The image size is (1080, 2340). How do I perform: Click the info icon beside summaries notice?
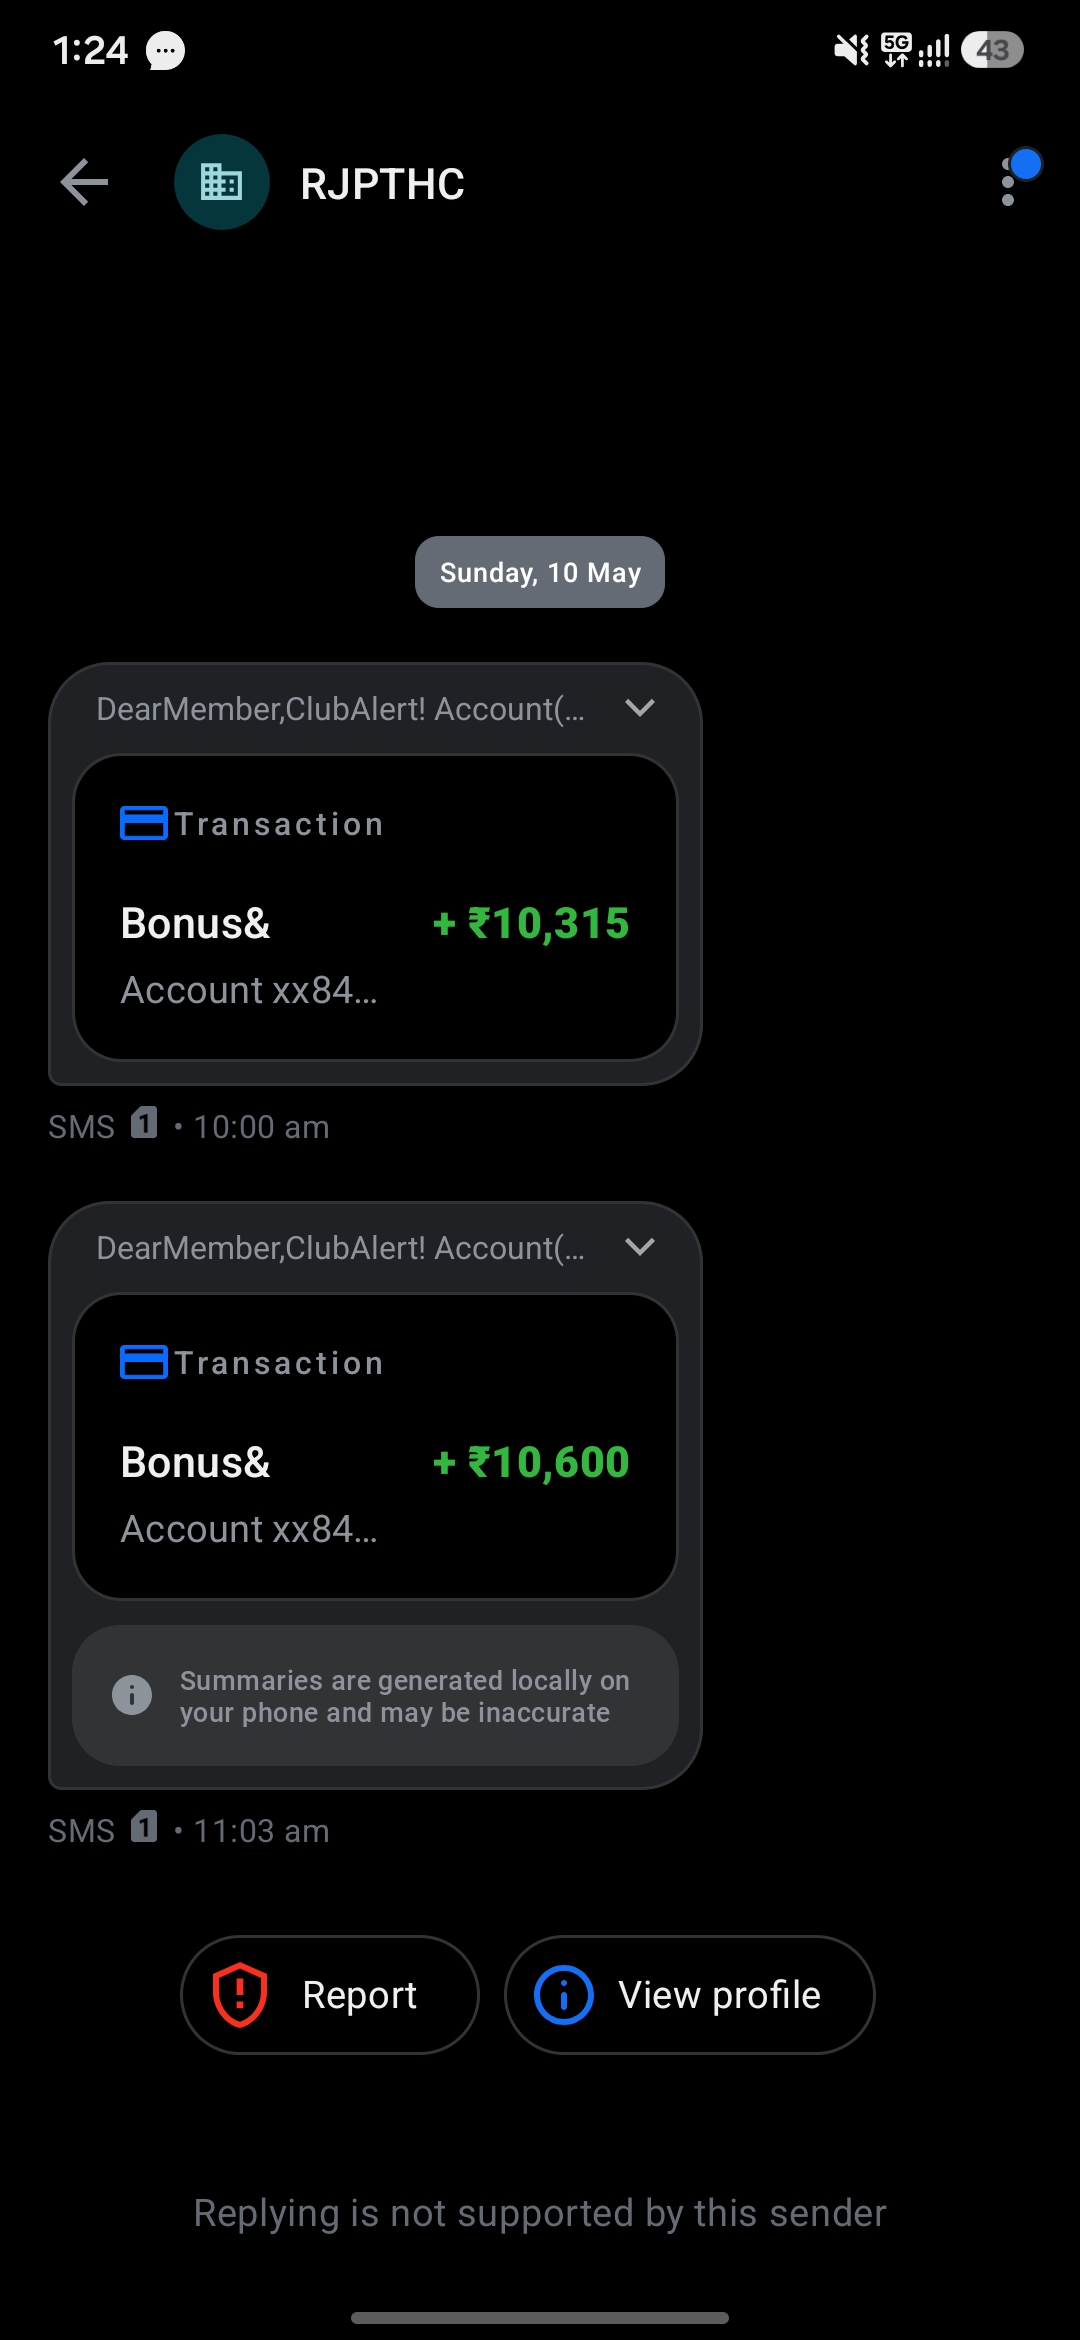pyautogui.click(x=132, y=1695)
